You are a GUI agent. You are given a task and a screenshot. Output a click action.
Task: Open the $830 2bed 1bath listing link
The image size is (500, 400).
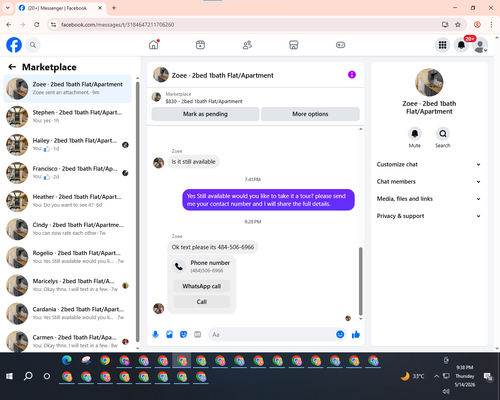pyautogui.click(x=204, y=101)
